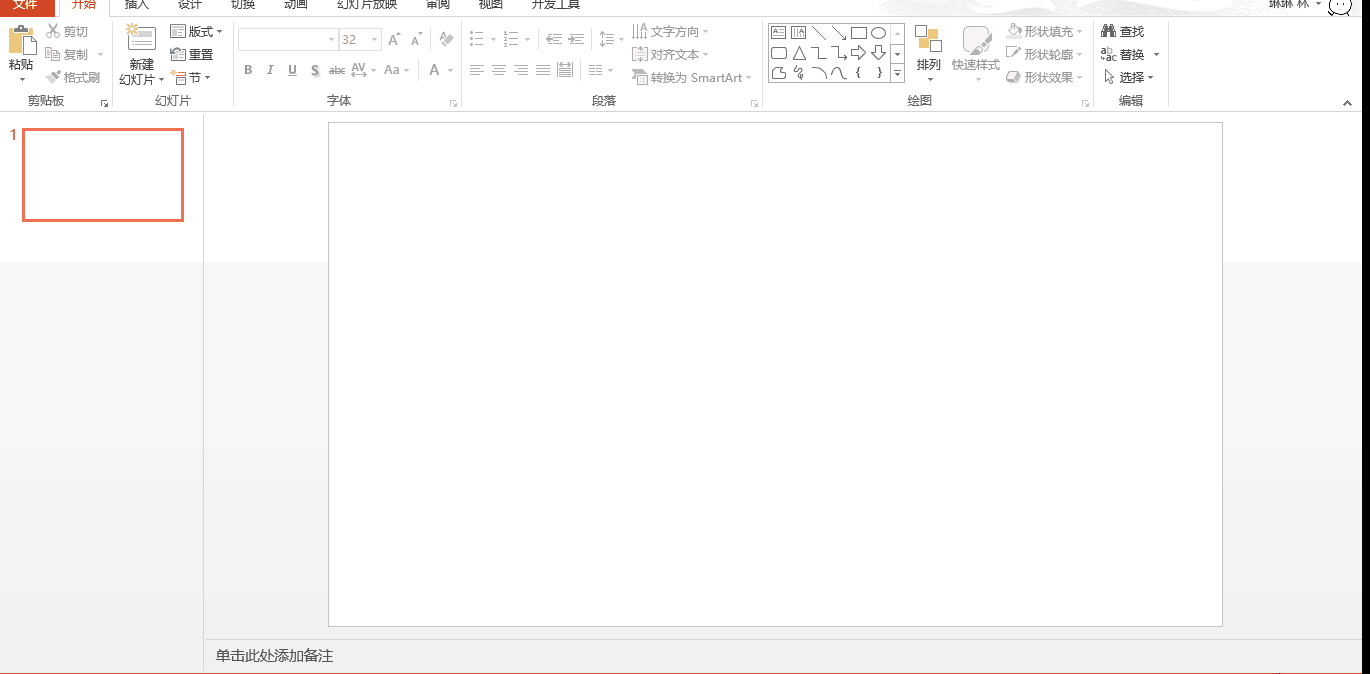
Task: Select the Format Painter (格式刷) tool
Action: pos(73,77)
